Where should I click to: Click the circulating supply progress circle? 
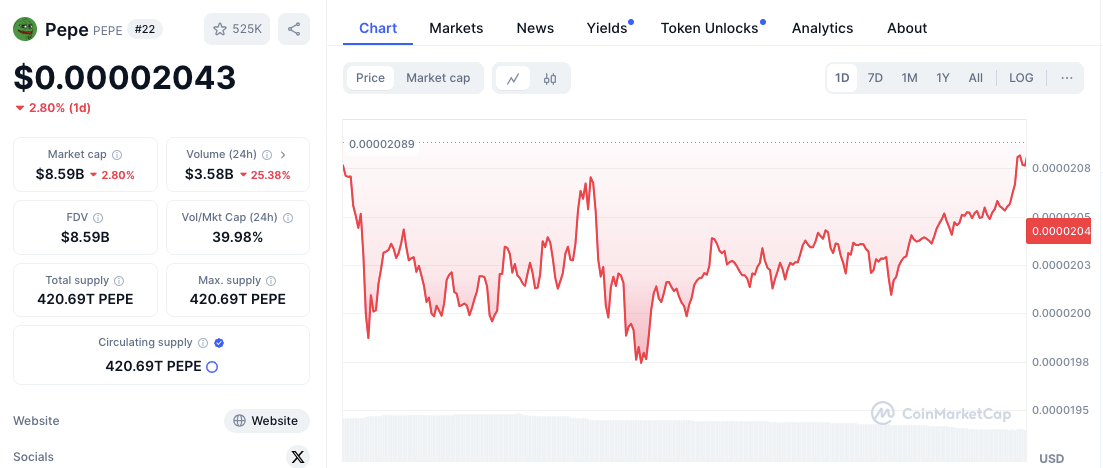coord(212,367)
